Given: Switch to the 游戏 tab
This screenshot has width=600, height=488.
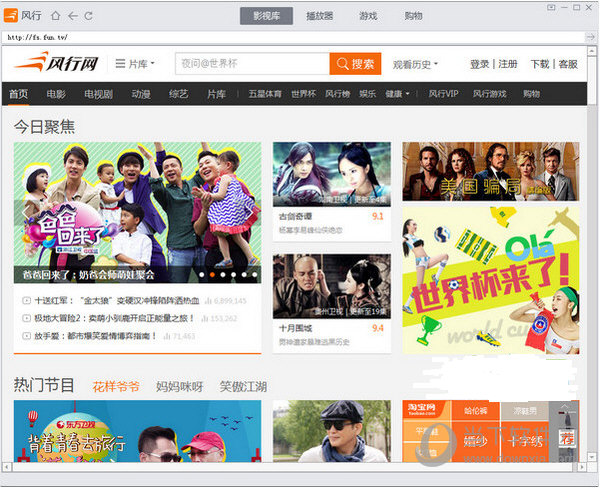Looking at the screenshot, I should pyautogui.click(x=368, y=16).
